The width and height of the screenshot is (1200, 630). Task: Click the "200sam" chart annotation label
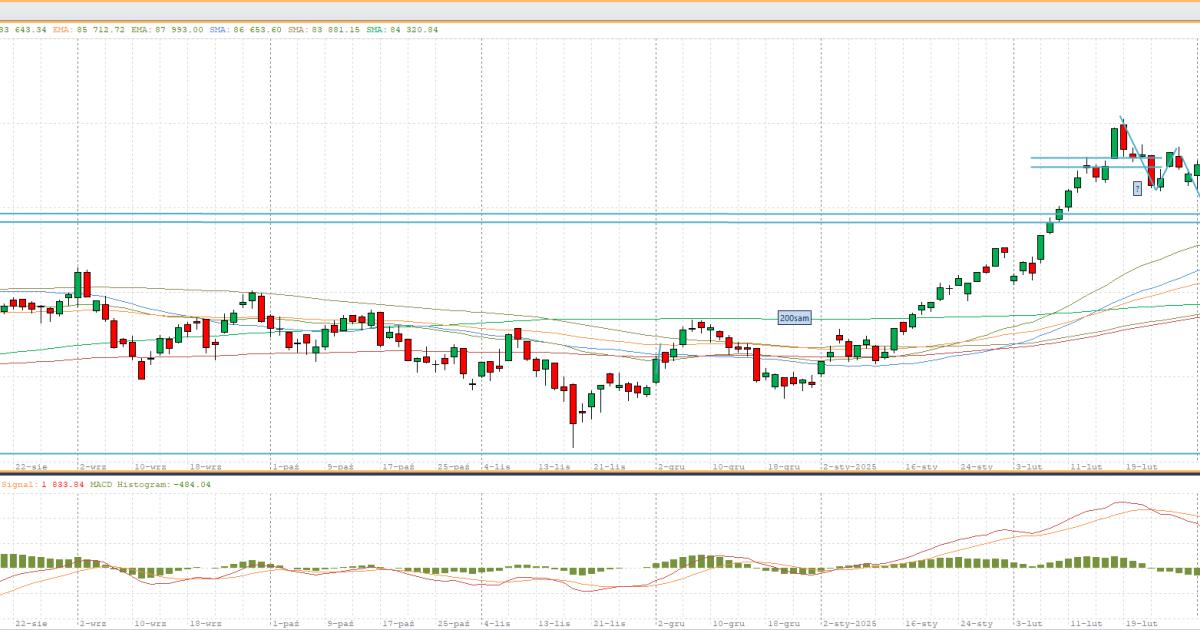pyautogui.click(x=795, y=317)
